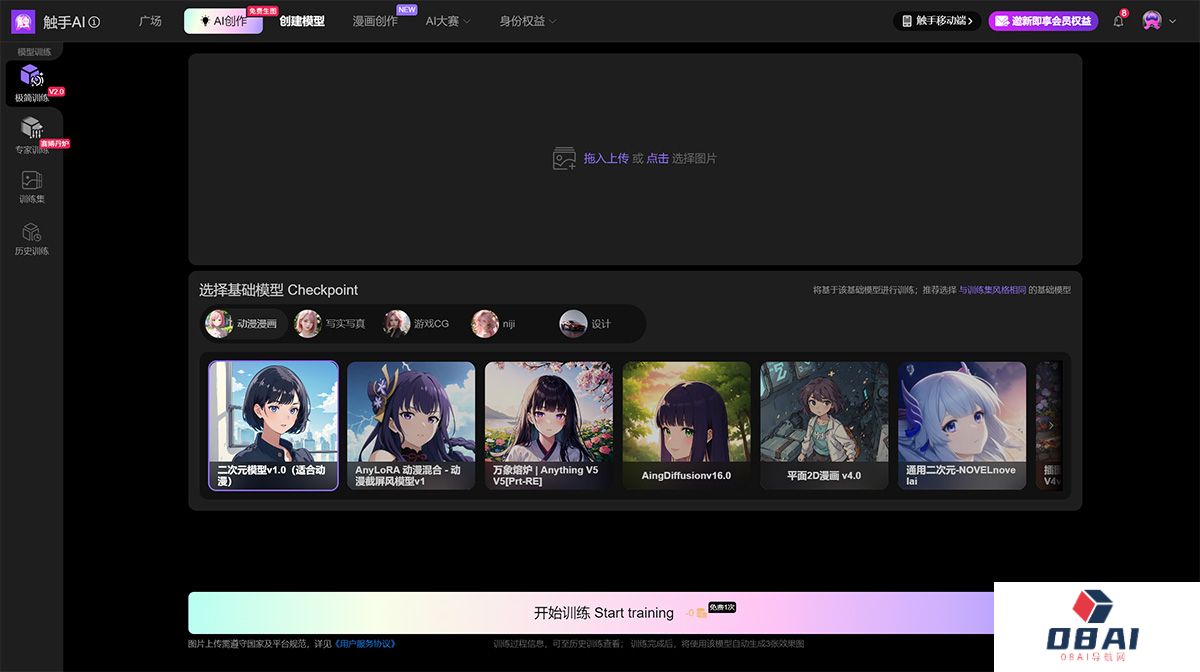Select the niji category tab

(494, 323)
